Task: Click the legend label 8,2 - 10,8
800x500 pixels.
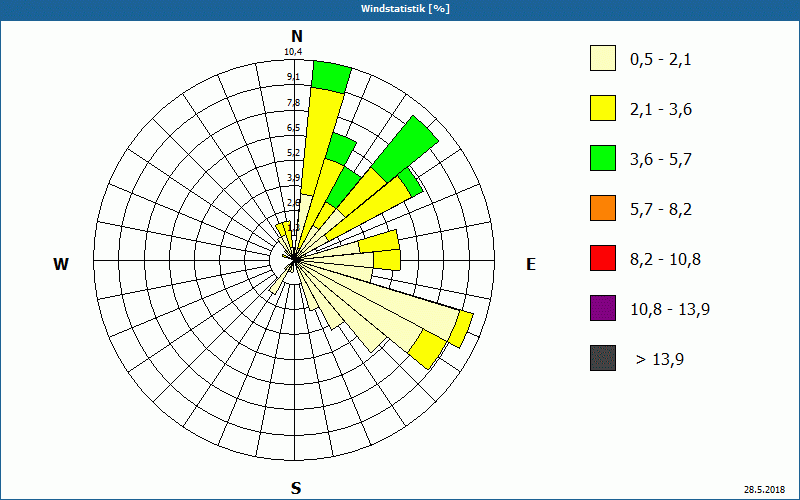Action: tap(665, 260)
